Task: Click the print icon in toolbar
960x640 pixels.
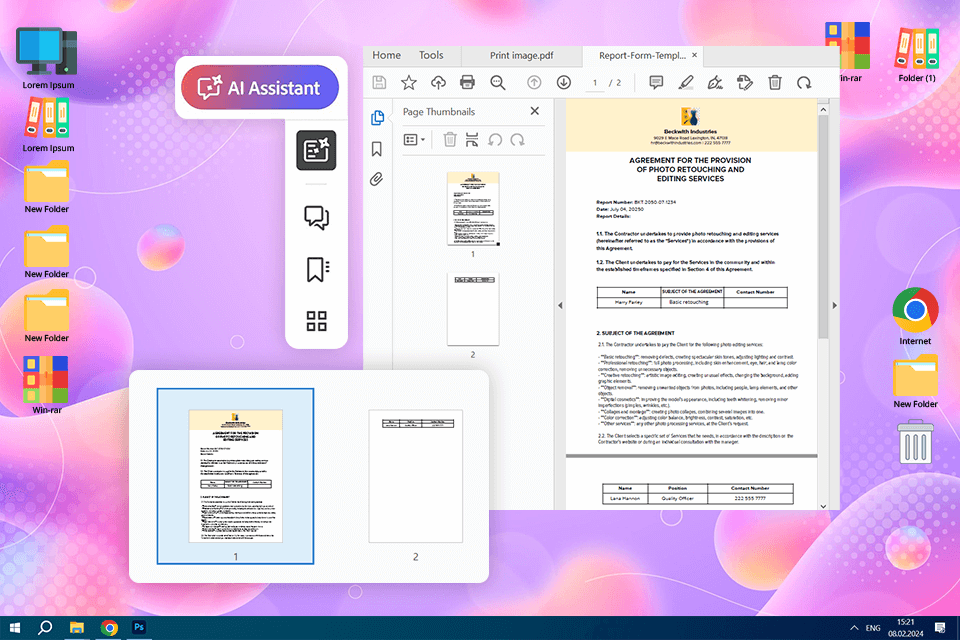Action: coord(467,83)
